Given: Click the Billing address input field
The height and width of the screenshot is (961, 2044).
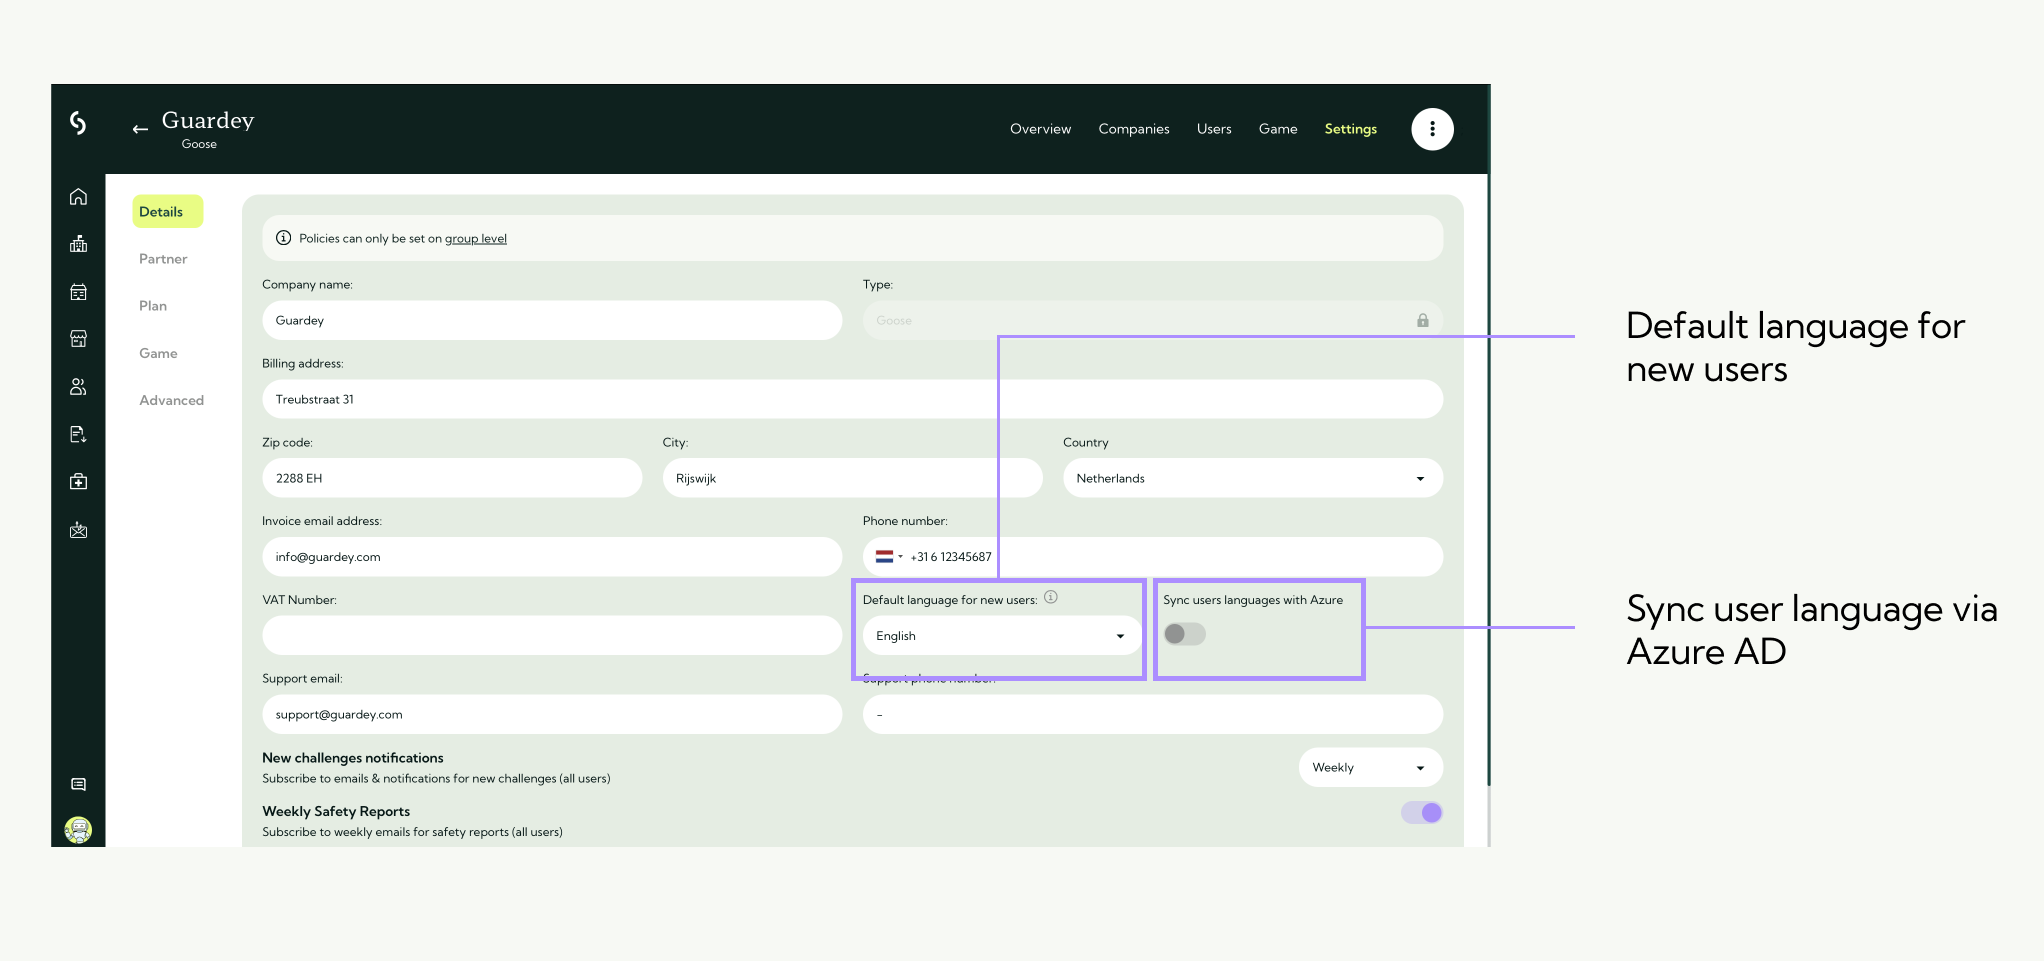Looking at the screenshot, I should click(851, 400).
